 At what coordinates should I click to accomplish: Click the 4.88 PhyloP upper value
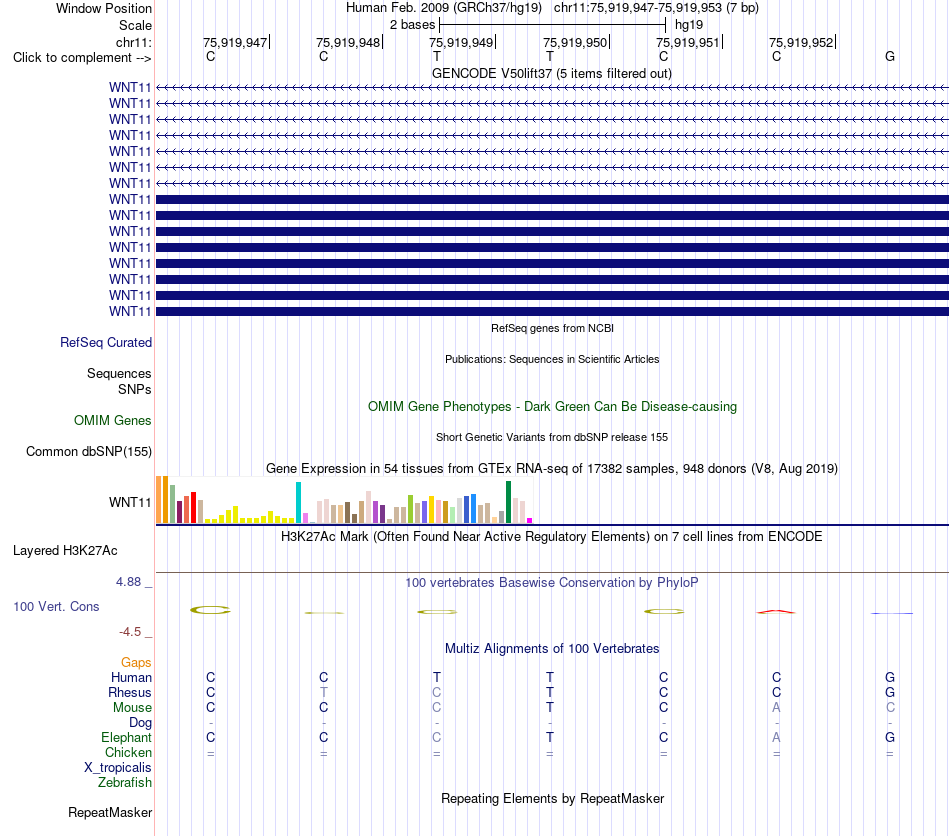pos(128,582)
